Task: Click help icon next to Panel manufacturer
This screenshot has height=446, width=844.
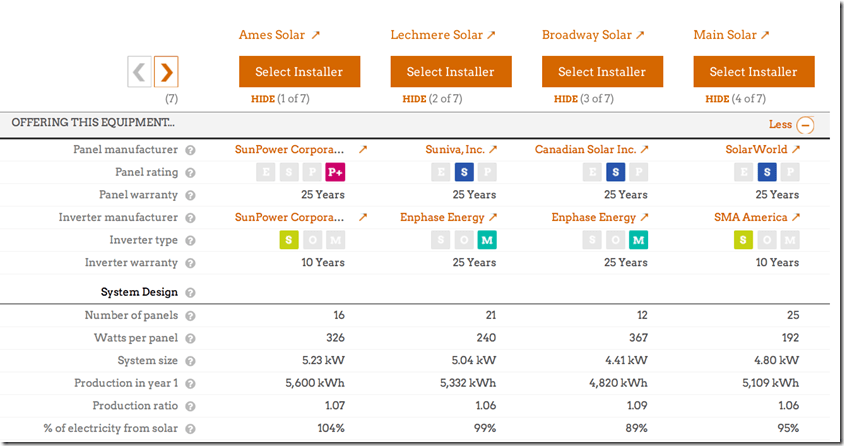Action: [x=190, y=150]
